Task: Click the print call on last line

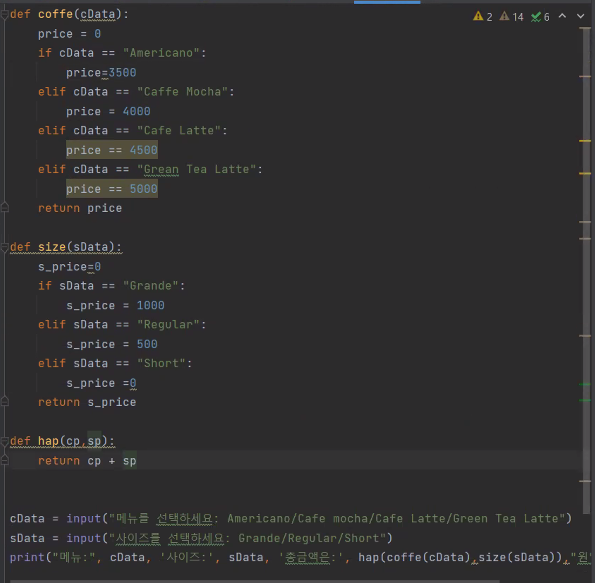Action: click(27, 557)
